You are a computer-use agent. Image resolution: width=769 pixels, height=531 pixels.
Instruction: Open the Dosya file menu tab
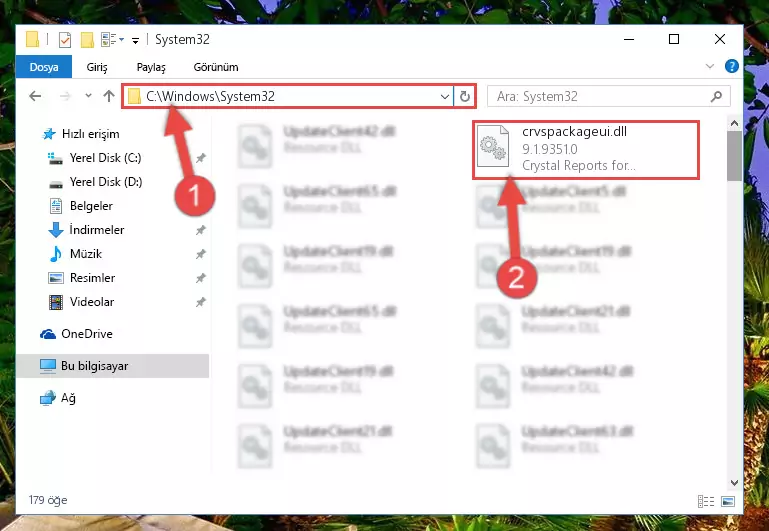[44, 67]
